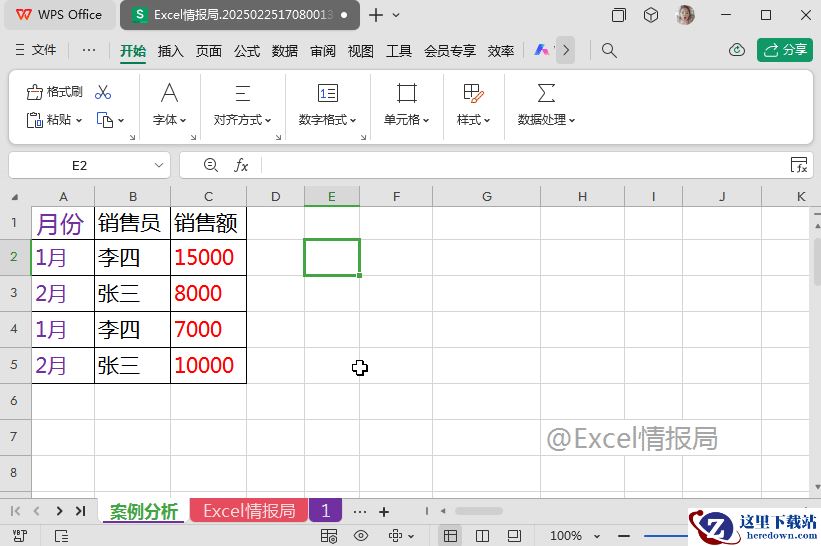
Task: Click the zoom lookup icon in formula bar
Action: pyautogui.click(x=210, y=165)
